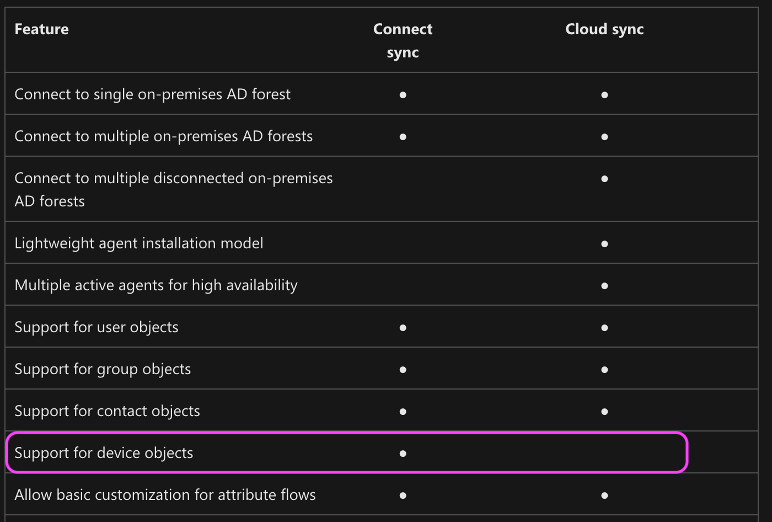Image resolution: width=772 pixels, height=522 pixels.
Task: Click the Feature column header
Action: point(41,29)
